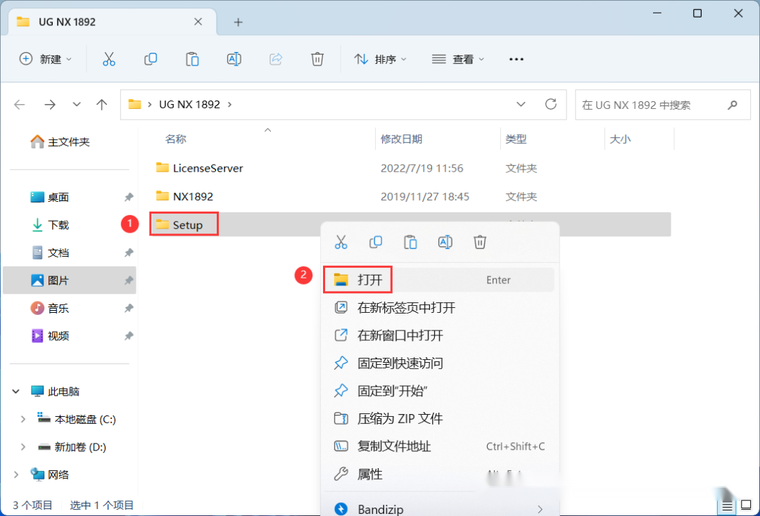Sort by the 大小 column header
Viewport: 760px width, 516px height.
point(620,140)
